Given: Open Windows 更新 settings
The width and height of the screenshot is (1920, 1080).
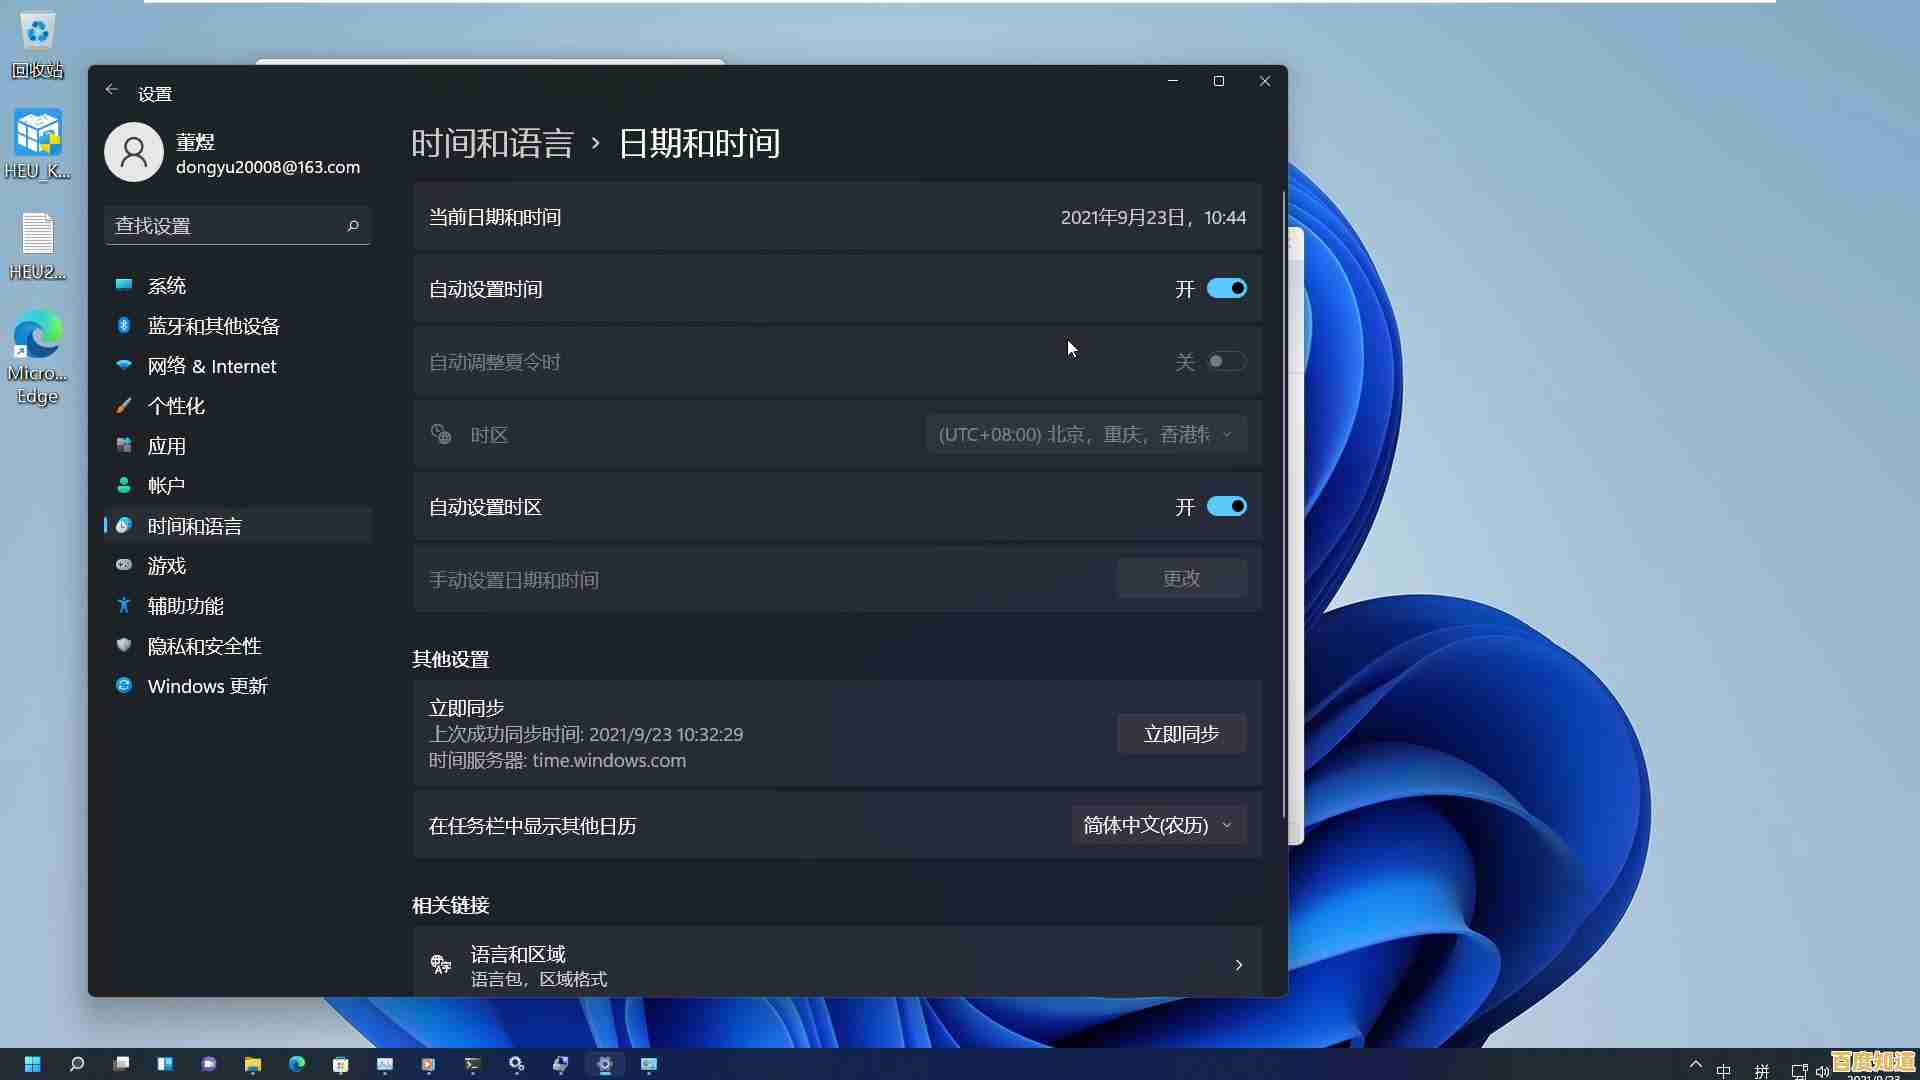Looking at the screenshot, I should pyautogui.click(x=207, y=686).
